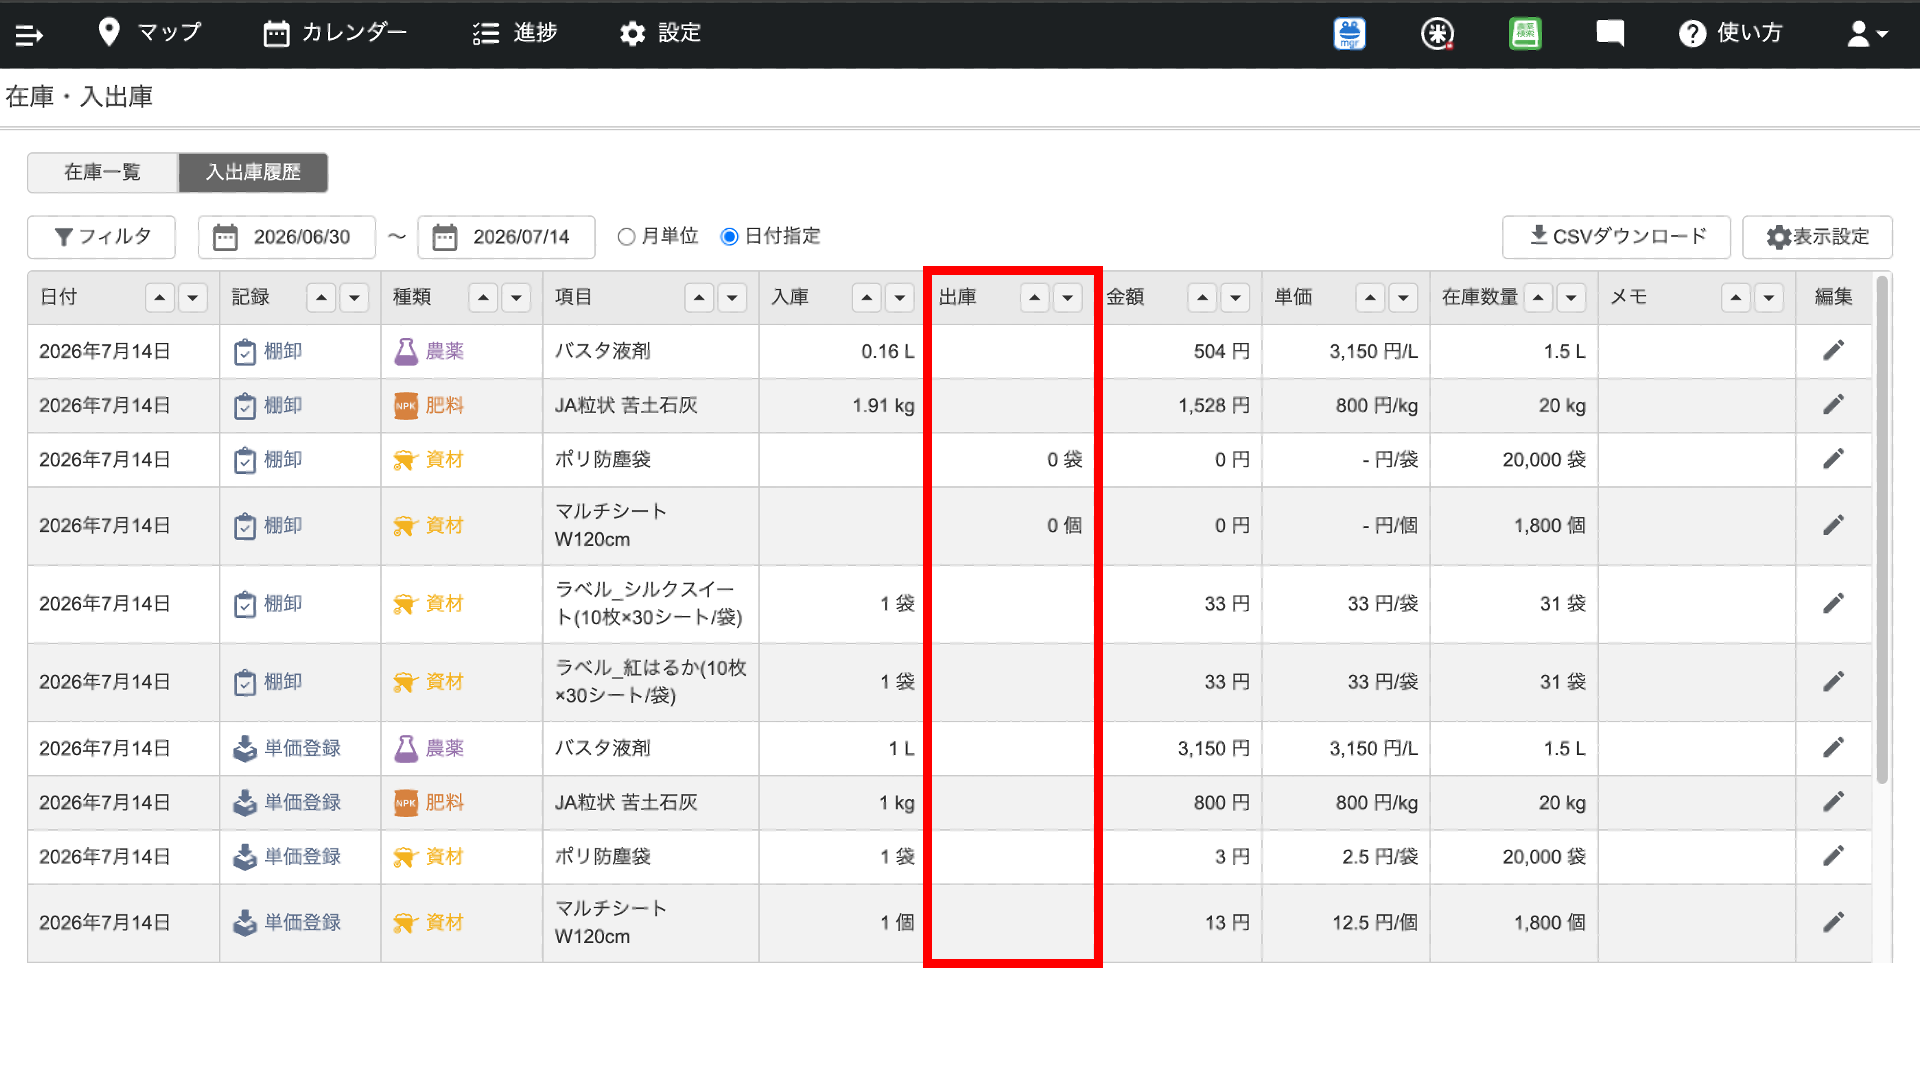
Task: Edit the ラベル_シルクスイート row
Action: (1833, 603)
